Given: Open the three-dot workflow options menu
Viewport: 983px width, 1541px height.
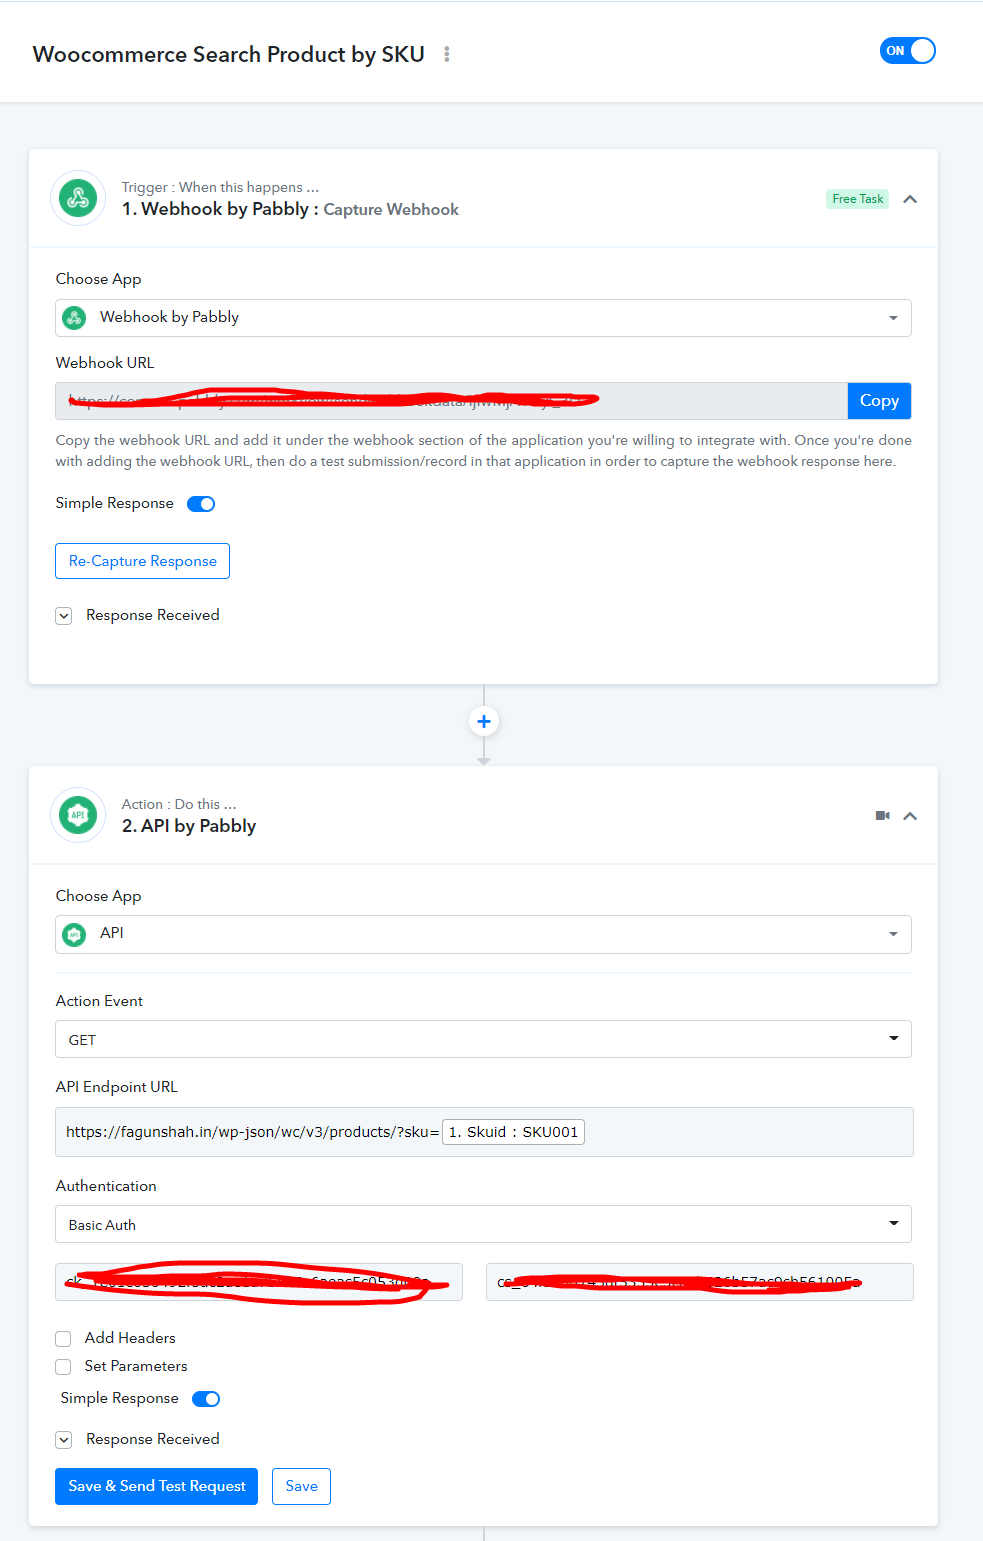Looking at the screenshot, I should [447, 54].
